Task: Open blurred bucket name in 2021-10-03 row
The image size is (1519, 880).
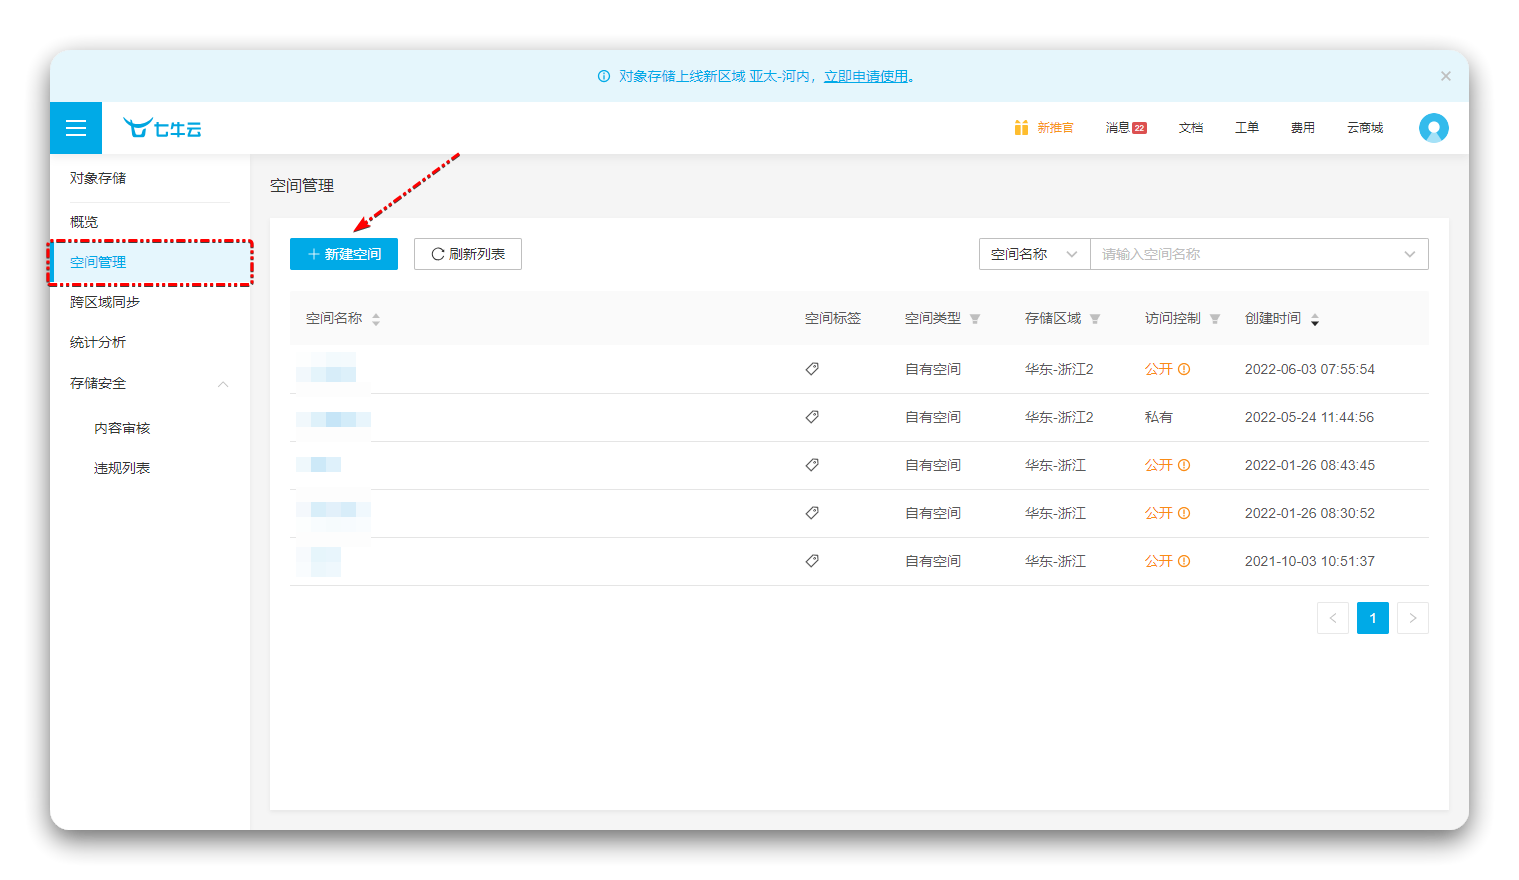Action: tap(318, 561)
